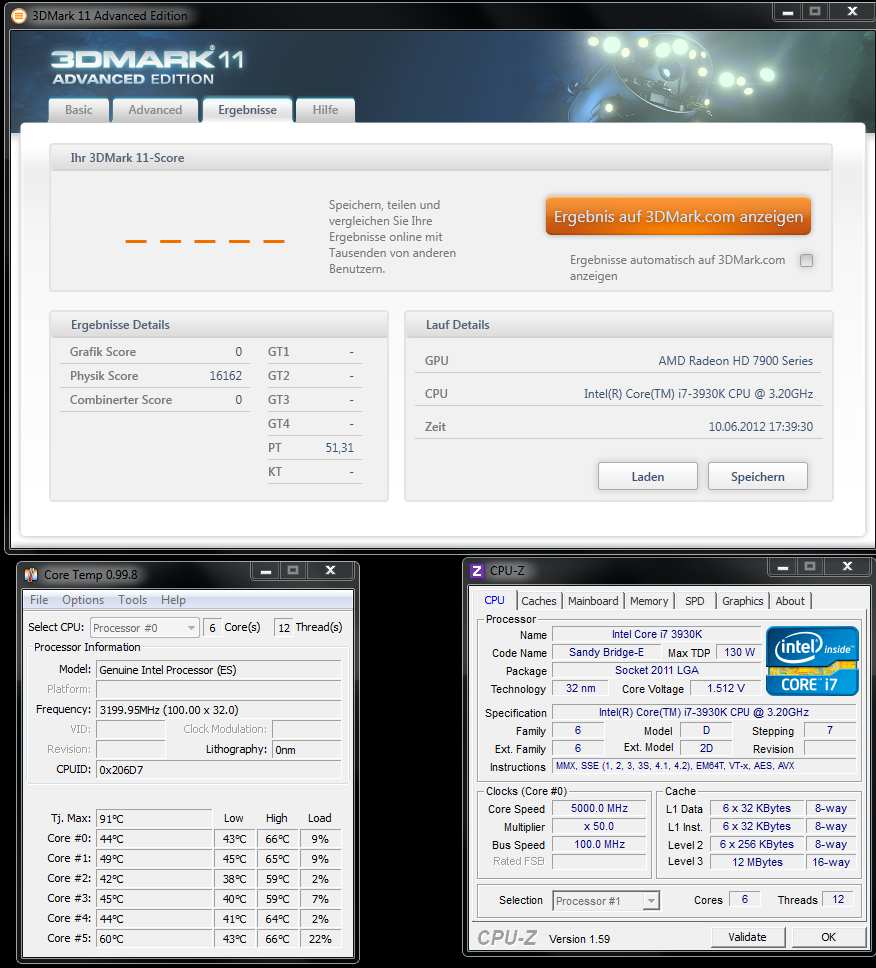The width and height of the screenshot is (876, 968).
Task: Click the Technology value 32 nm
Action: click(580, 688)
